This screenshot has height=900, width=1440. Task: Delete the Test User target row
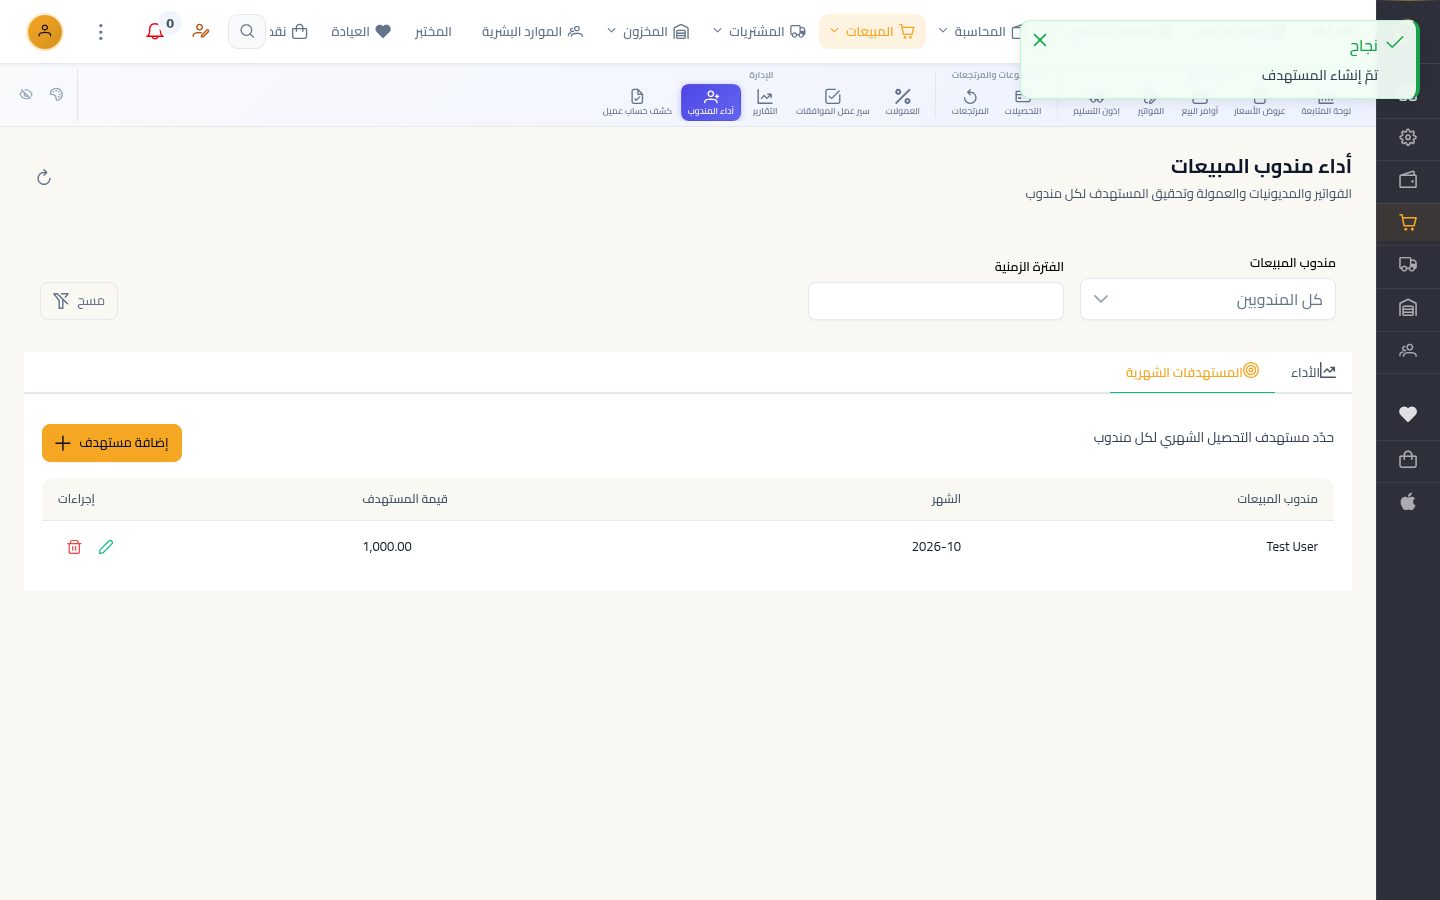point(74,547)
